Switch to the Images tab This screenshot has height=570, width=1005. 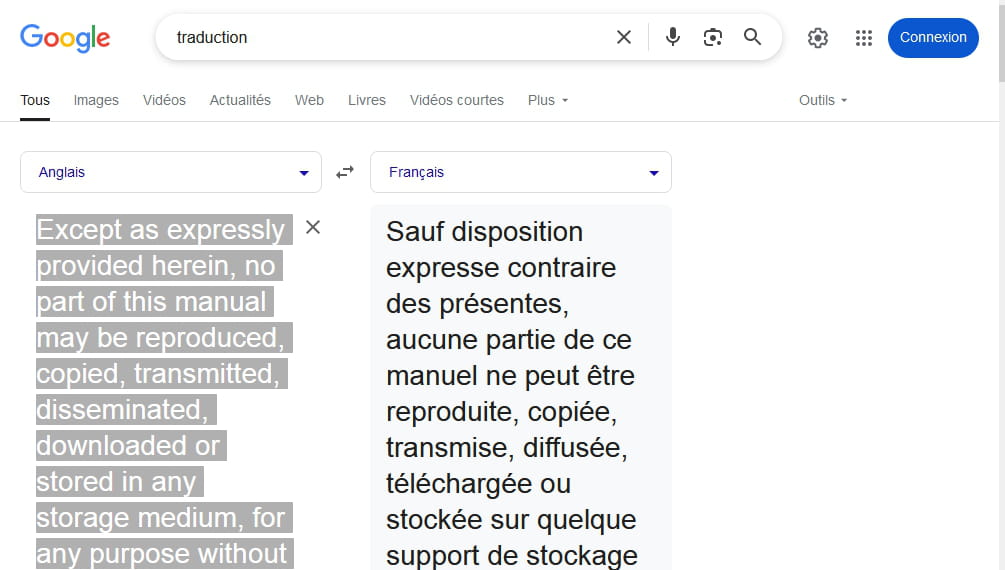click(96, 100)
